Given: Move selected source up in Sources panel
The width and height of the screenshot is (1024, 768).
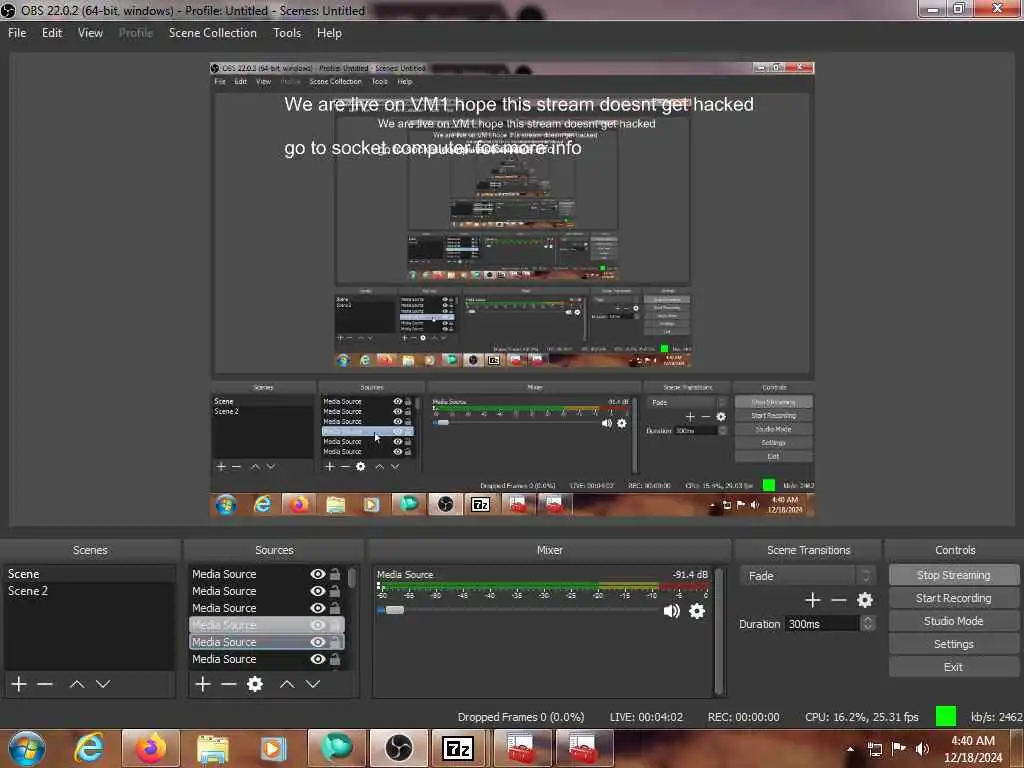Looking at the screenshot, I should click(x=287, y=684).
